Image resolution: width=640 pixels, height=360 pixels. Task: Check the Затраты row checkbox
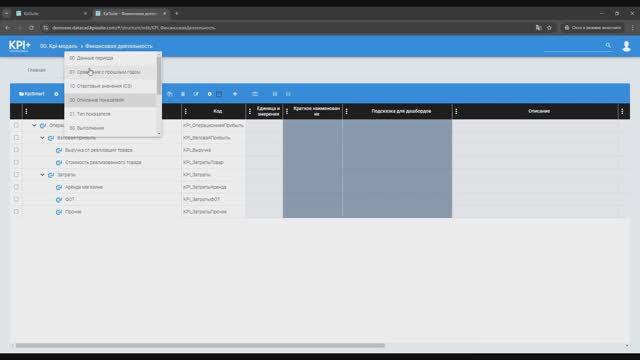click(x=16, y=174)
